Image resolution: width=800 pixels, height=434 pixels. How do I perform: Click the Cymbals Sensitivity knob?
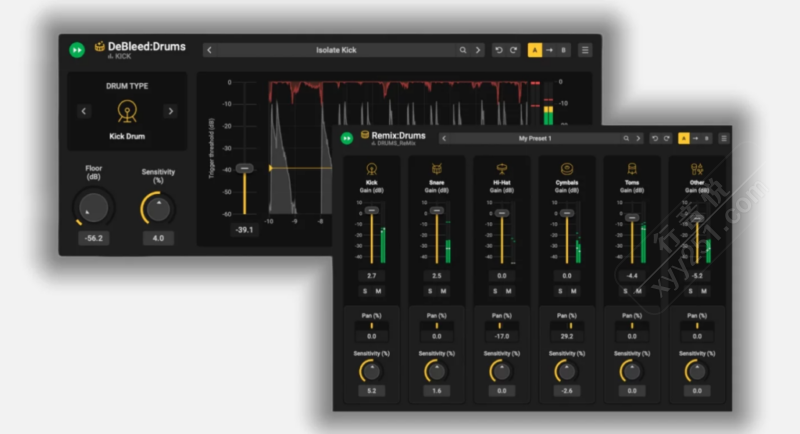point(567,371)
